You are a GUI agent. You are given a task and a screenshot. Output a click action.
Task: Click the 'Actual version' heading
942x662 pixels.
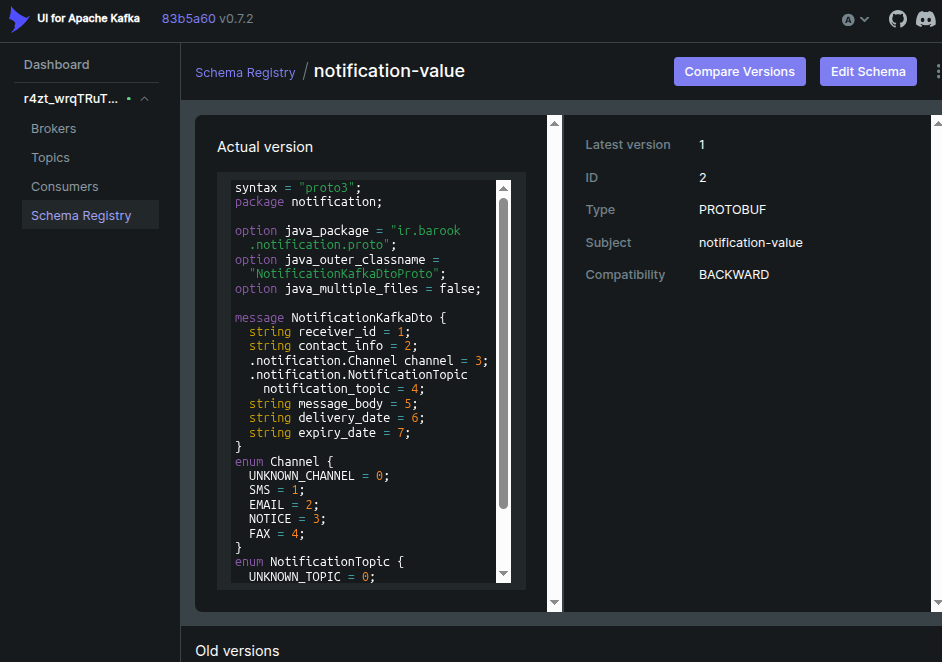click(265, 147)
